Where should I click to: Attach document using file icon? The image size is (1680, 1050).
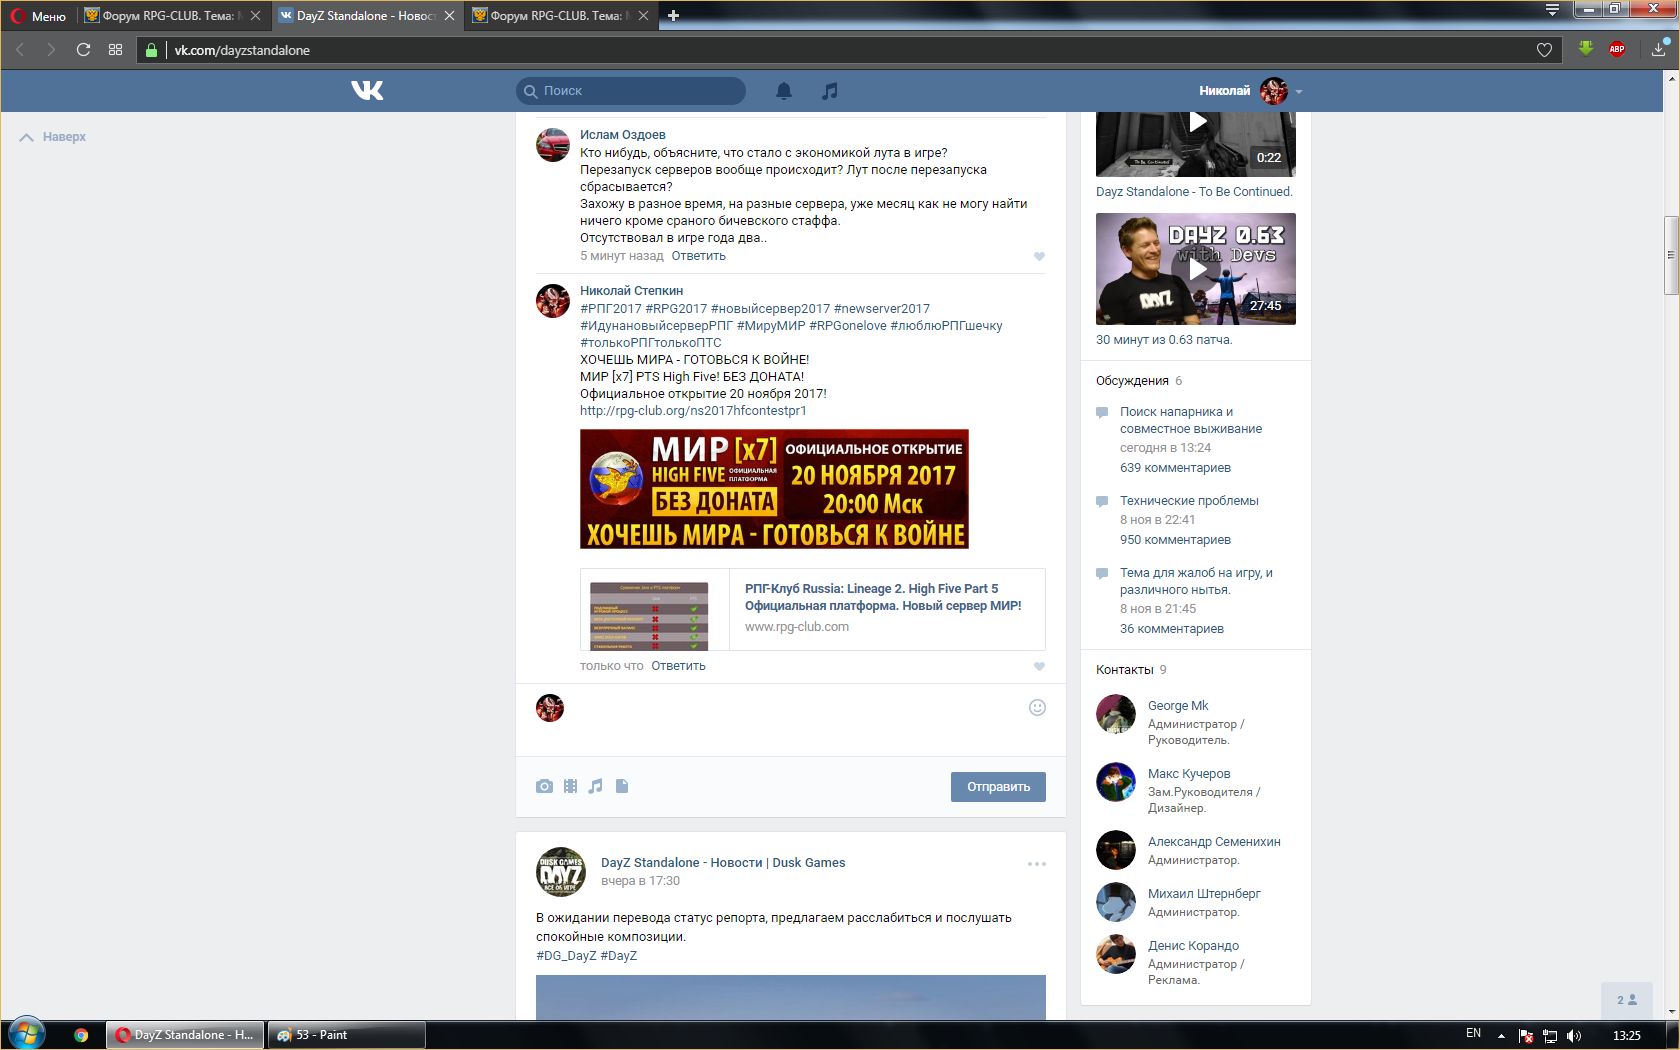pos(622,786)
